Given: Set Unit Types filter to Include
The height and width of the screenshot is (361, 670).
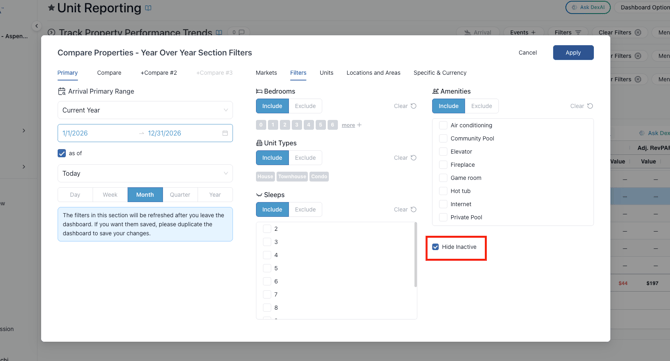Looking at the screenshot, I should (272, 158).
